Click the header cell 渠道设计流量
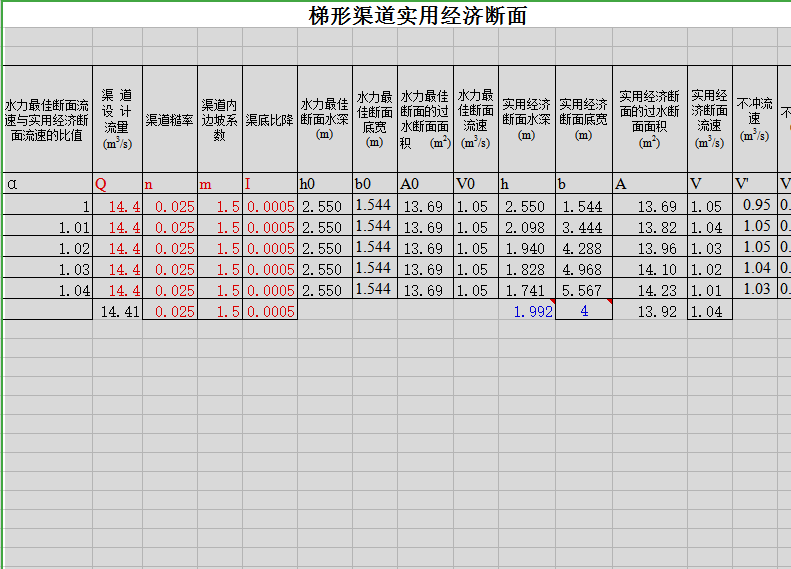This screenshot has height=569, width=791. tap(117, 119)
